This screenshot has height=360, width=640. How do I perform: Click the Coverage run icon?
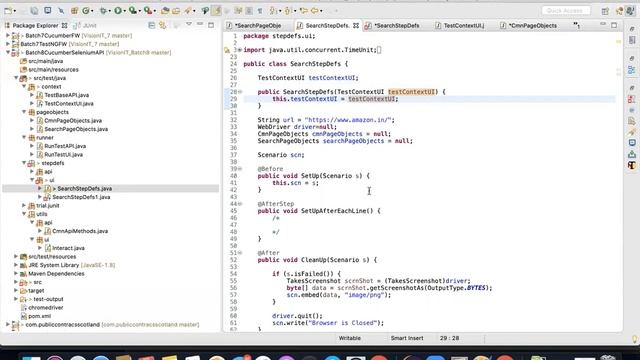tap(132, 11)
